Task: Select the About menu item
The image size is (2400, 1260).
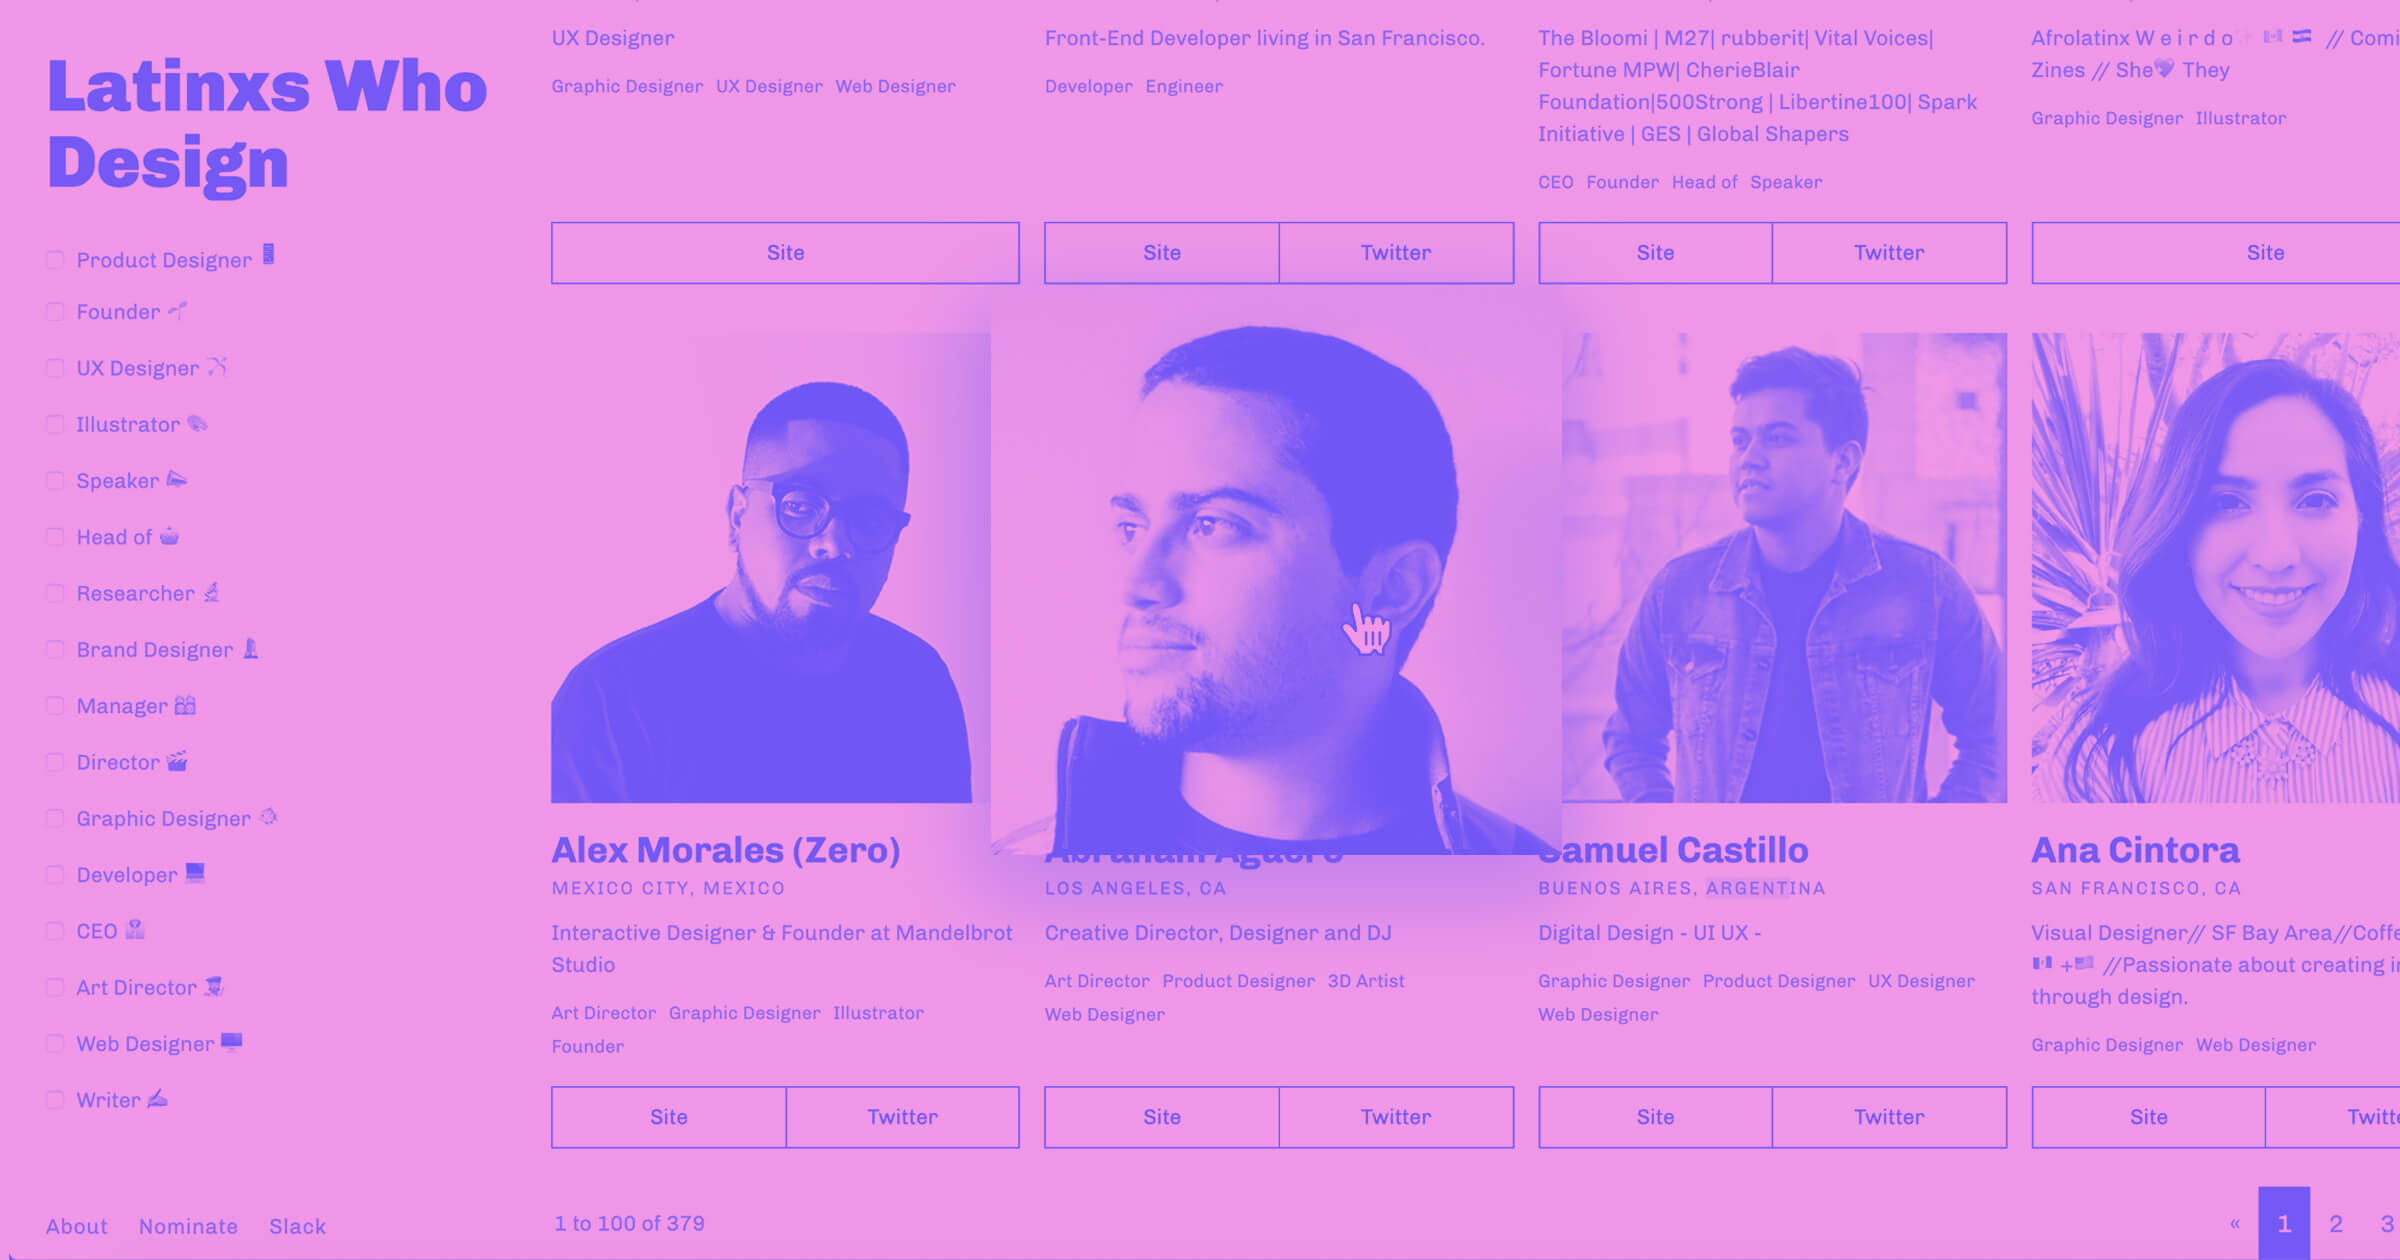Action: click(75, 1225)
